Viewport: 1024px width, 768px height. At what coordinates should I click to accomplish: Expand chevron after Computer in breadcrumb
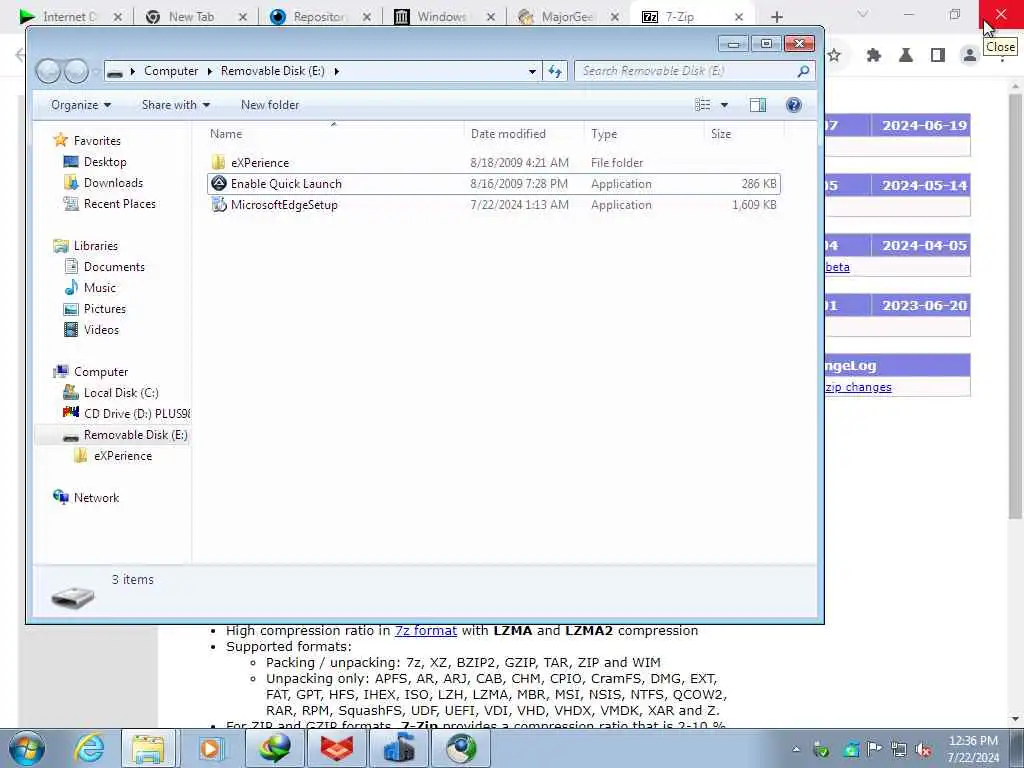(x=210, y=71)
